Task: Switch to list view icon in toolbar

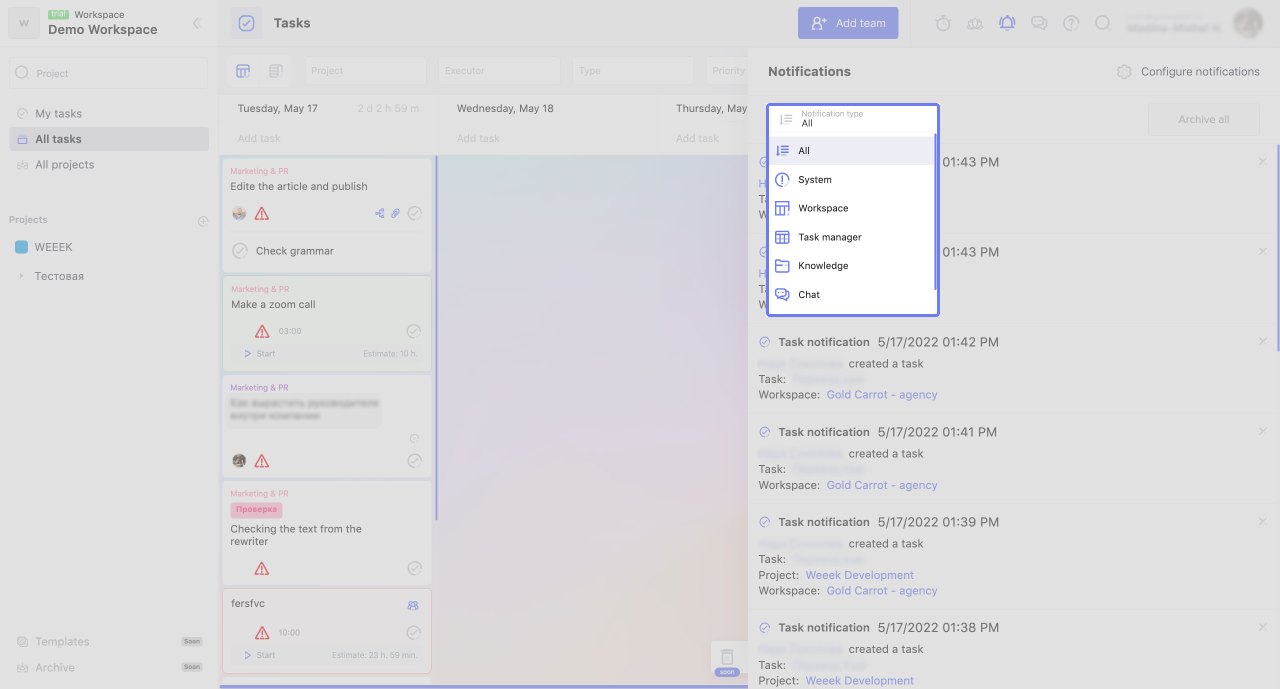Action: 275,71
